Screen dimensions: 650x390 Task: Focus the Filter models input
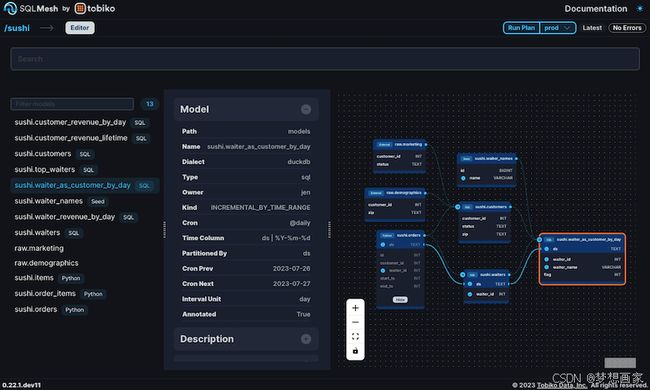72,104
